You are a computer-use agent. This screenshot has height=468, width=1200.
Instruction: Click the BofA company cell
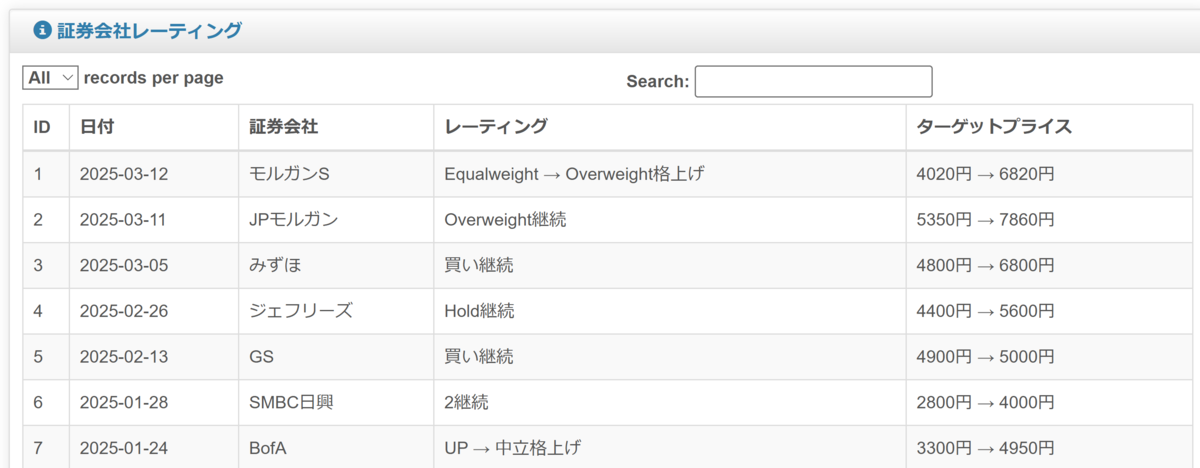pos(336,447)
